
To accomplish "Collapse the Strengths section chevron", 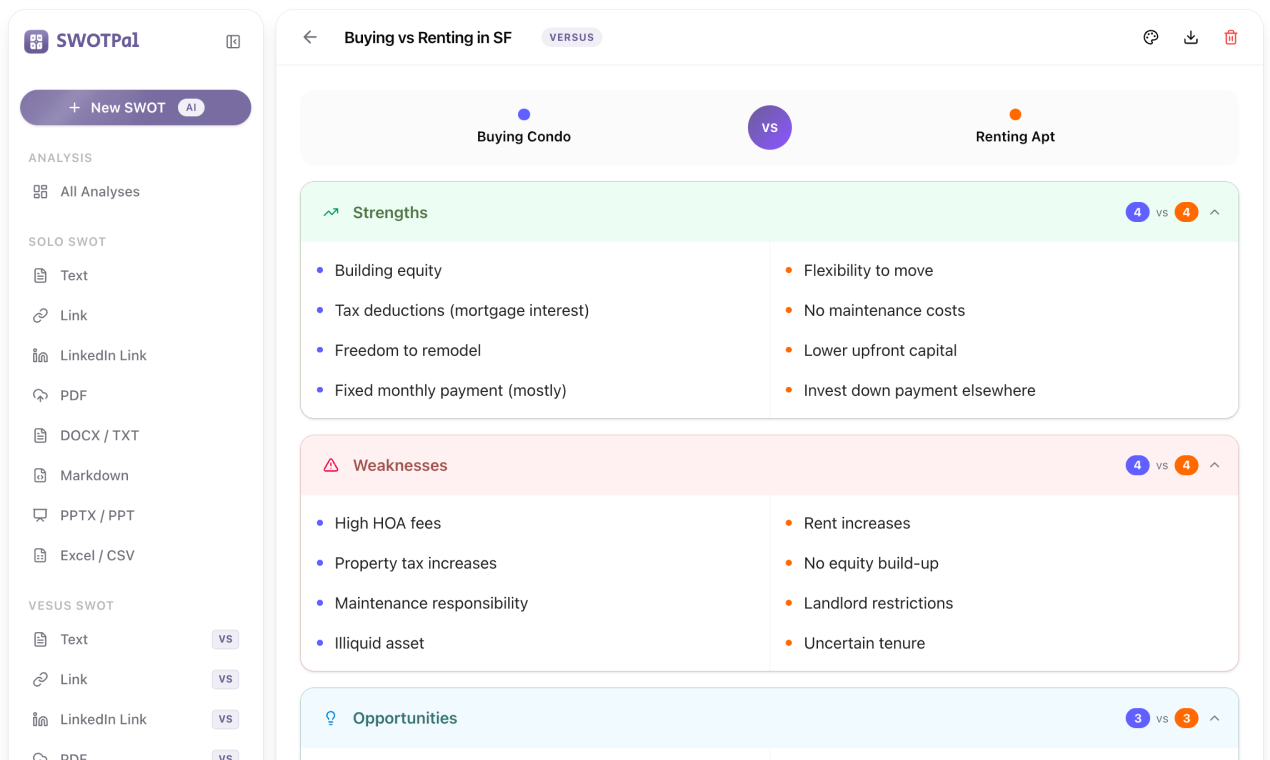I will 1214,212.
